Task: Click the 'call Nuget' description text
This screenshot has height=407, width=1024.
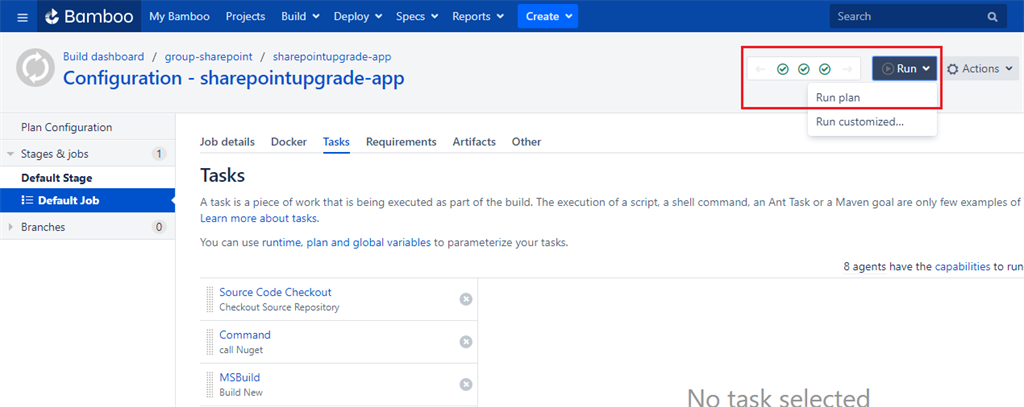Action: pos(241,350)
